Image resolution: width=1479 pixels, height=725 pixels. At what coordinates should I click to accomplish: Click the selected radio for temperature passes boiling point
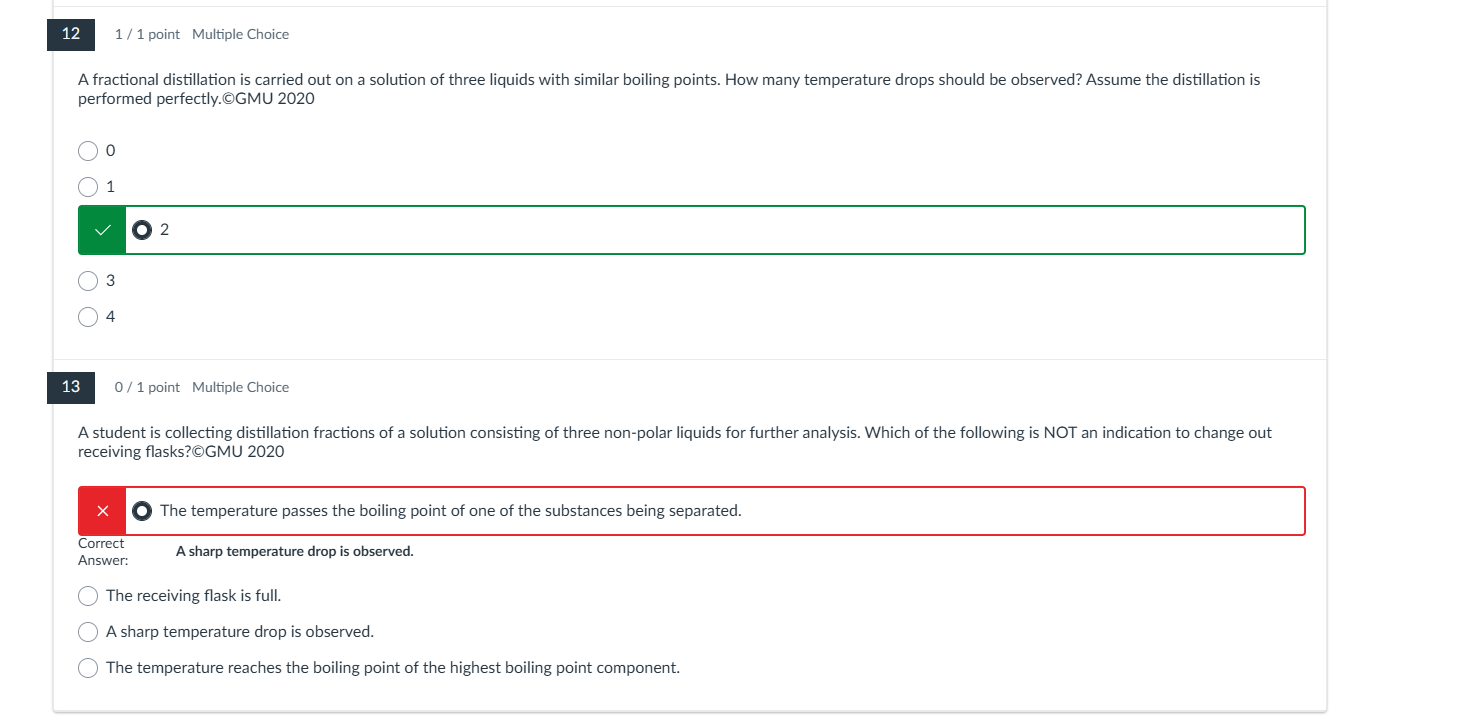(143, 511)
